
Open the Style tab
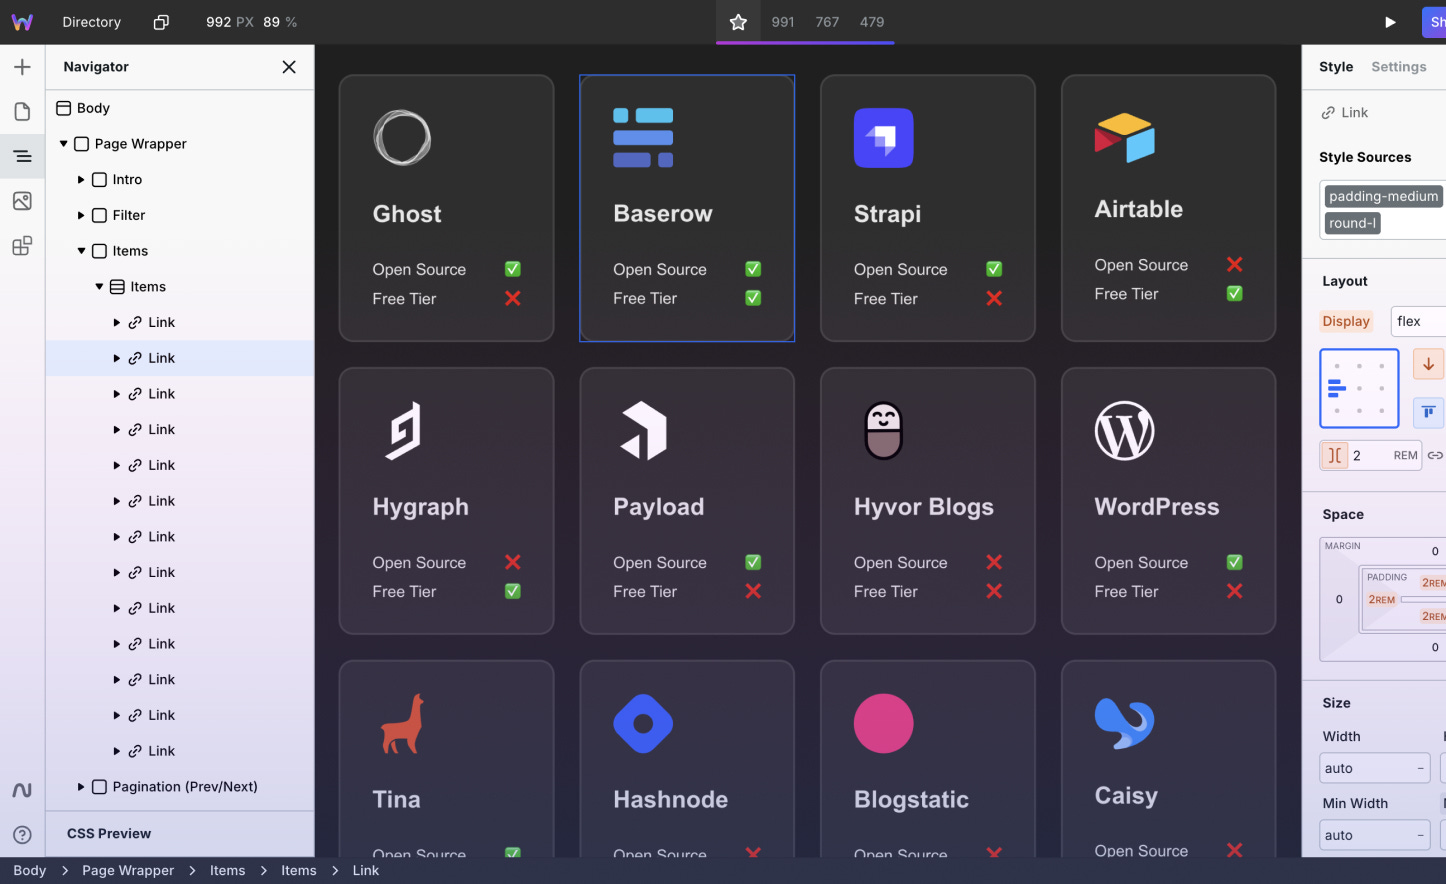pyautogui.click(x=1336, y=67)
